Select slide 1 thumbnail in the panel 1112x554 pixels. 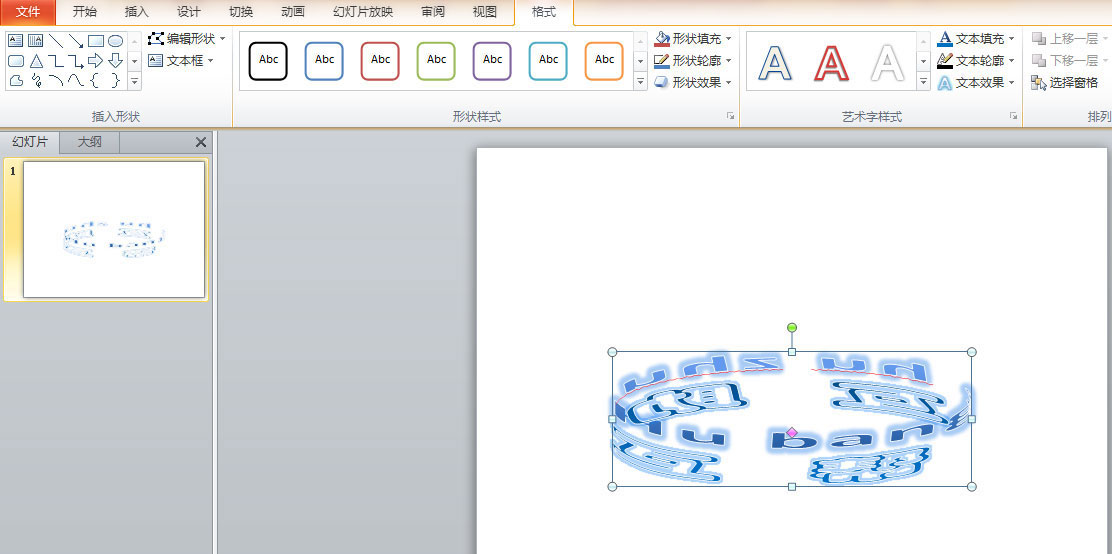114,229
